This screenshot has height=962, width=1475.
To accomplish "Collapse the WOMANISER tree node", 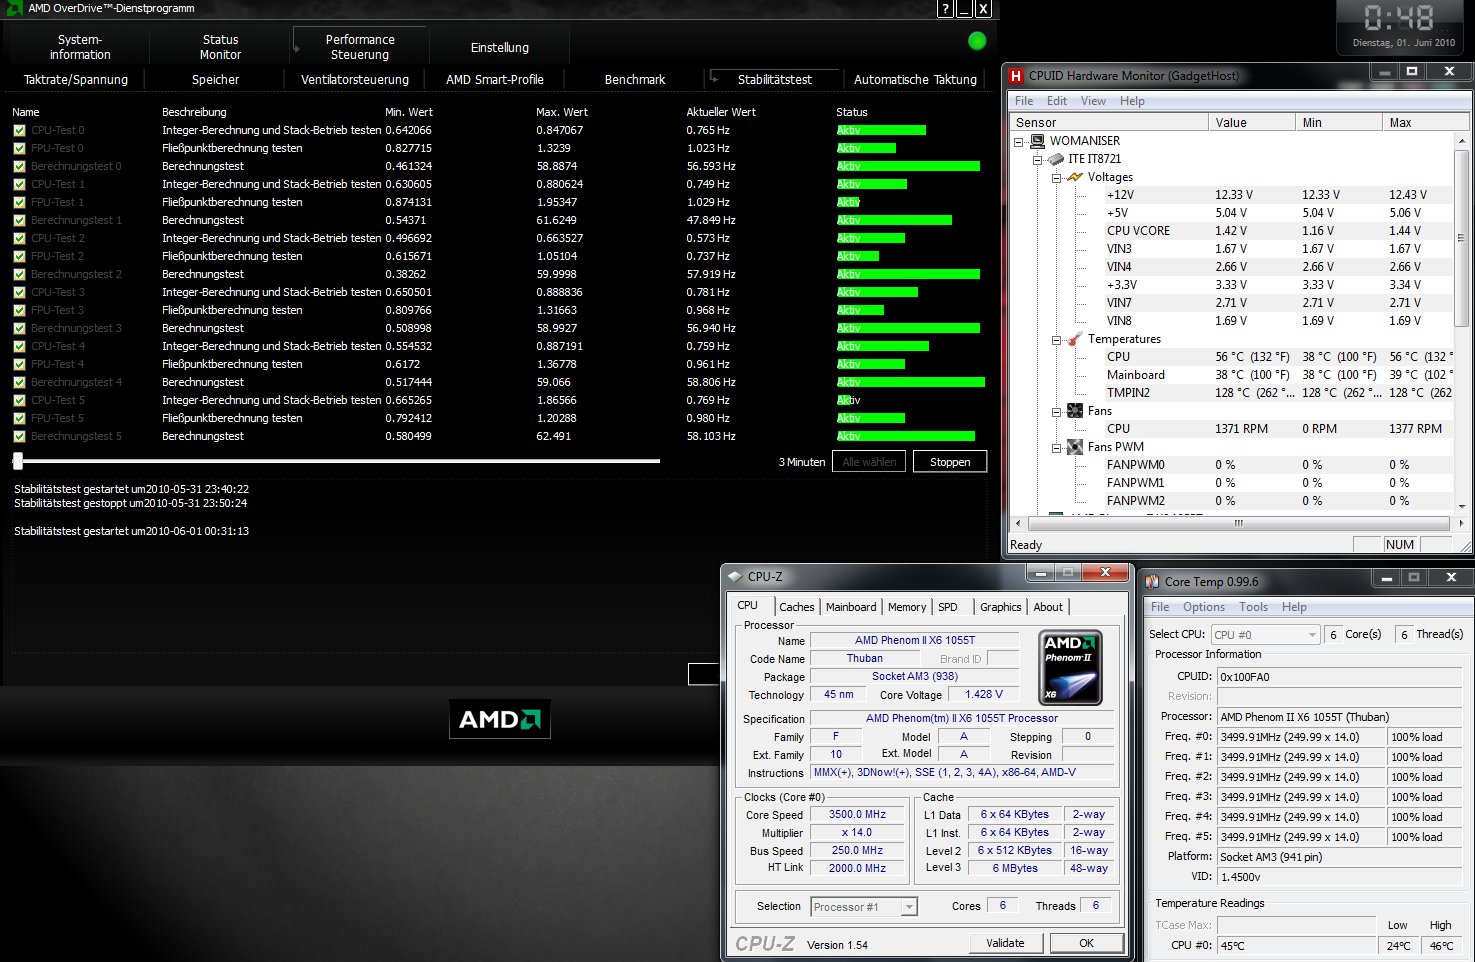I will pos(1019,141).
